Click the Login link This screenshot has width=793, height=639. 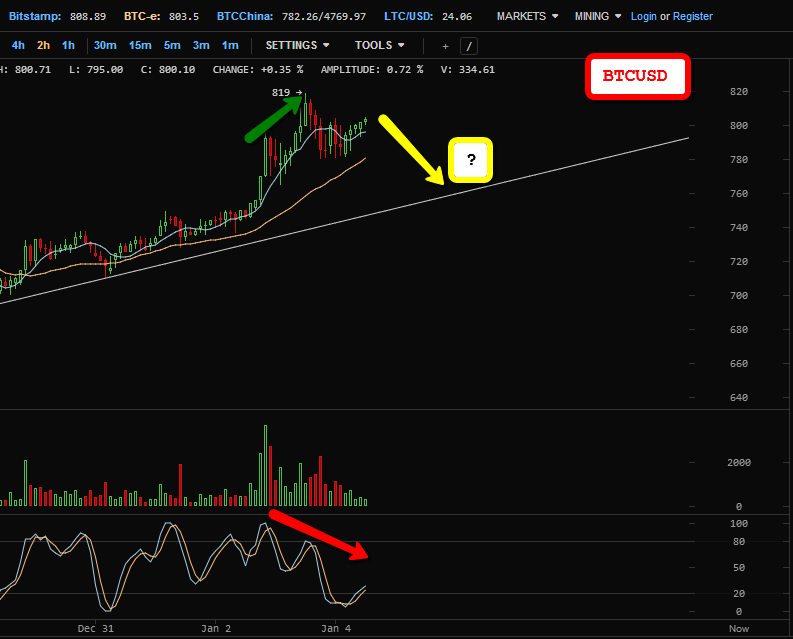tap(643, 16)
